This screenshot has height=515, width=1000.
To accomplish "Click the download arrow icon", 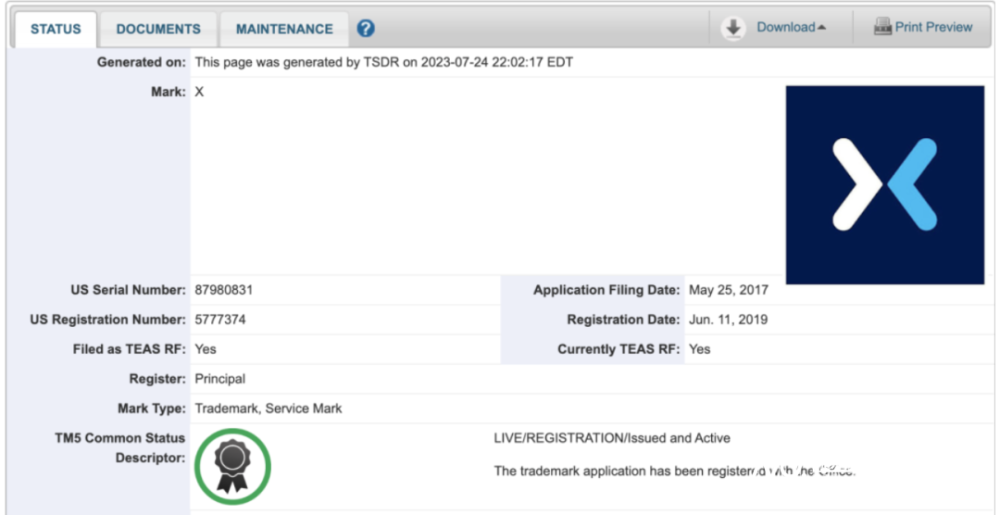I will [x=733, y=28].
